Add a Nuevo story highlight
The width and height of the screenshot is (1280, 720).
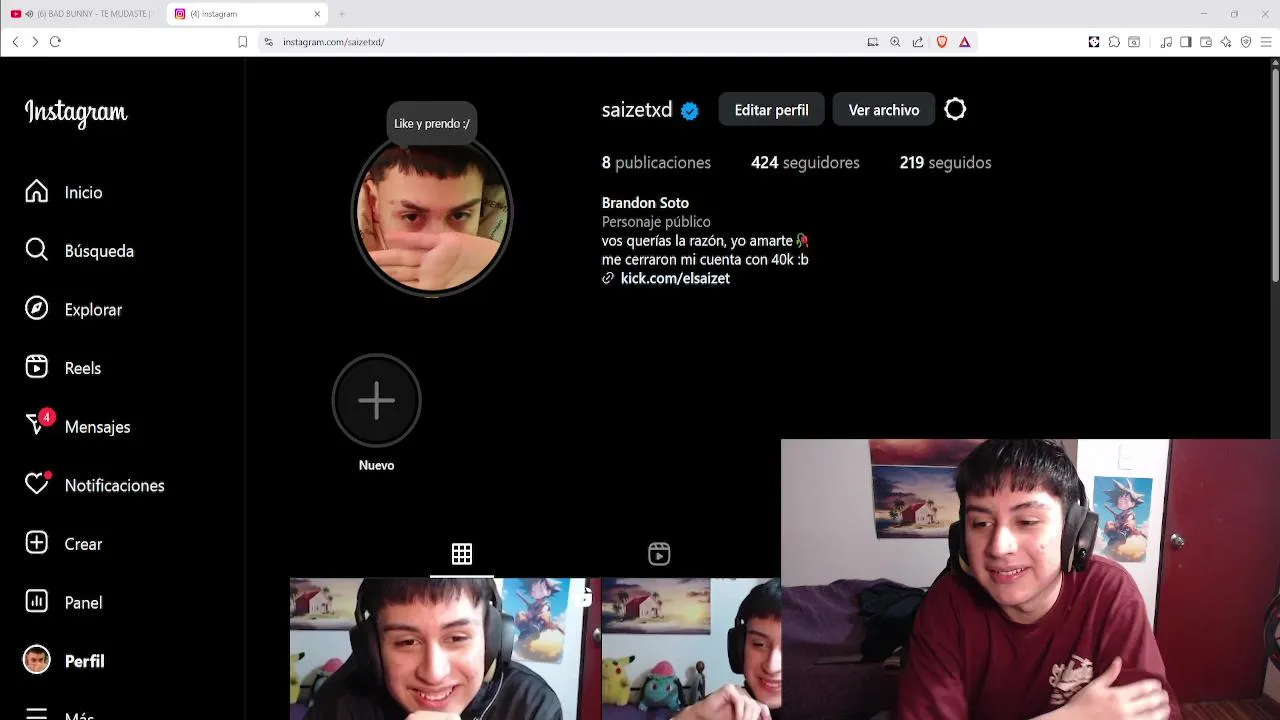[x=377, y=401]
